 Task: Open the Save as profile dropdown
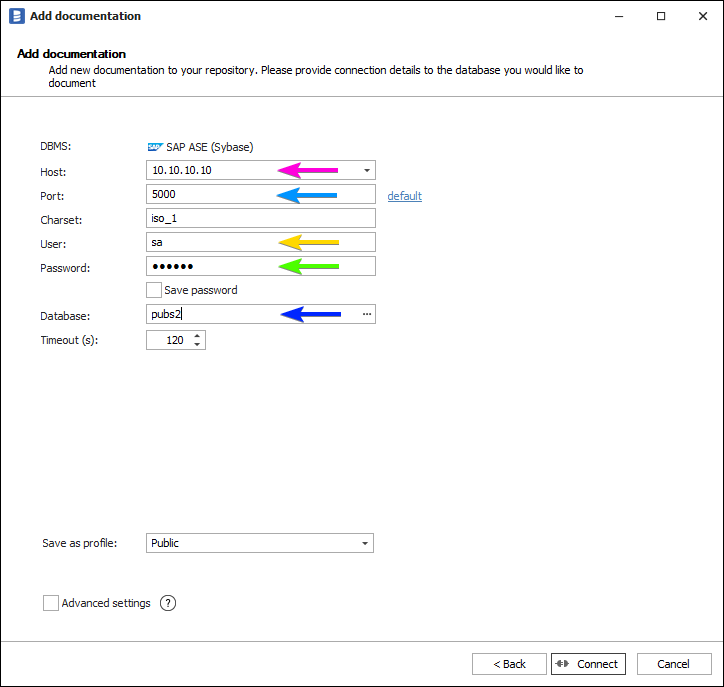tap(364, 543)
